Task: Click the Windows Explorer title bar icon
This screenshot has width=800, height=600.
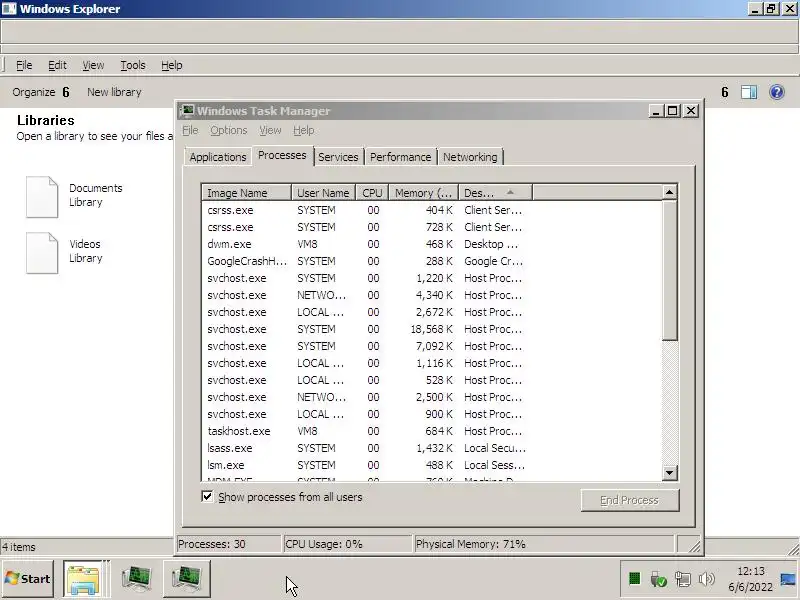Action: point(9,9)
